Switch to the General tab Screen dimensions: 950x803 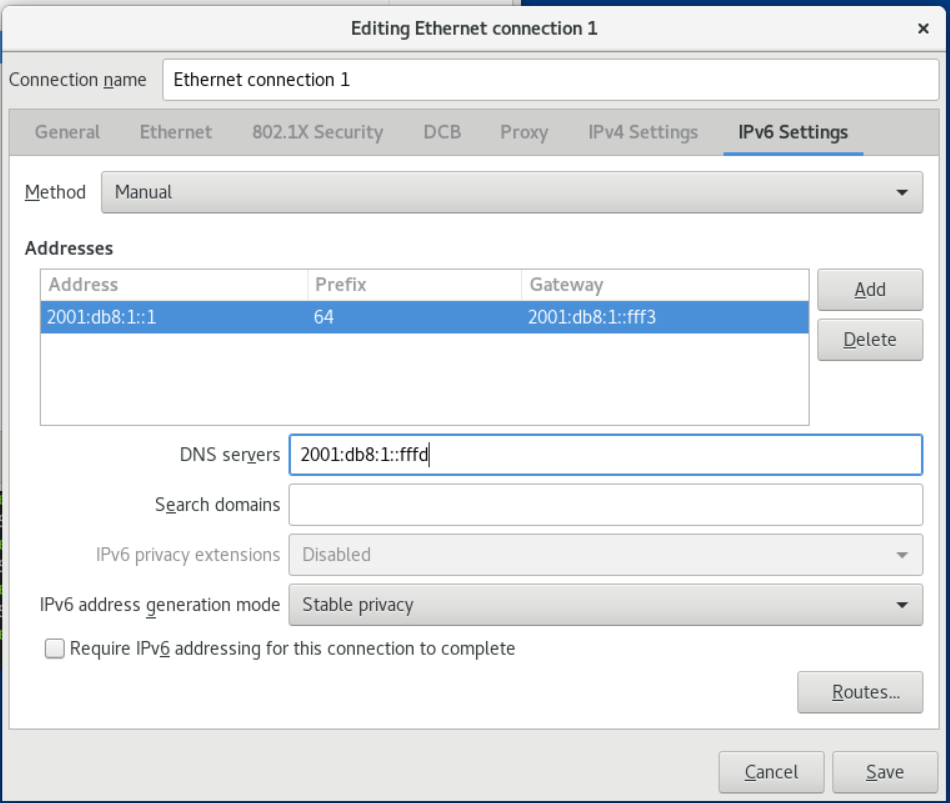67,132
